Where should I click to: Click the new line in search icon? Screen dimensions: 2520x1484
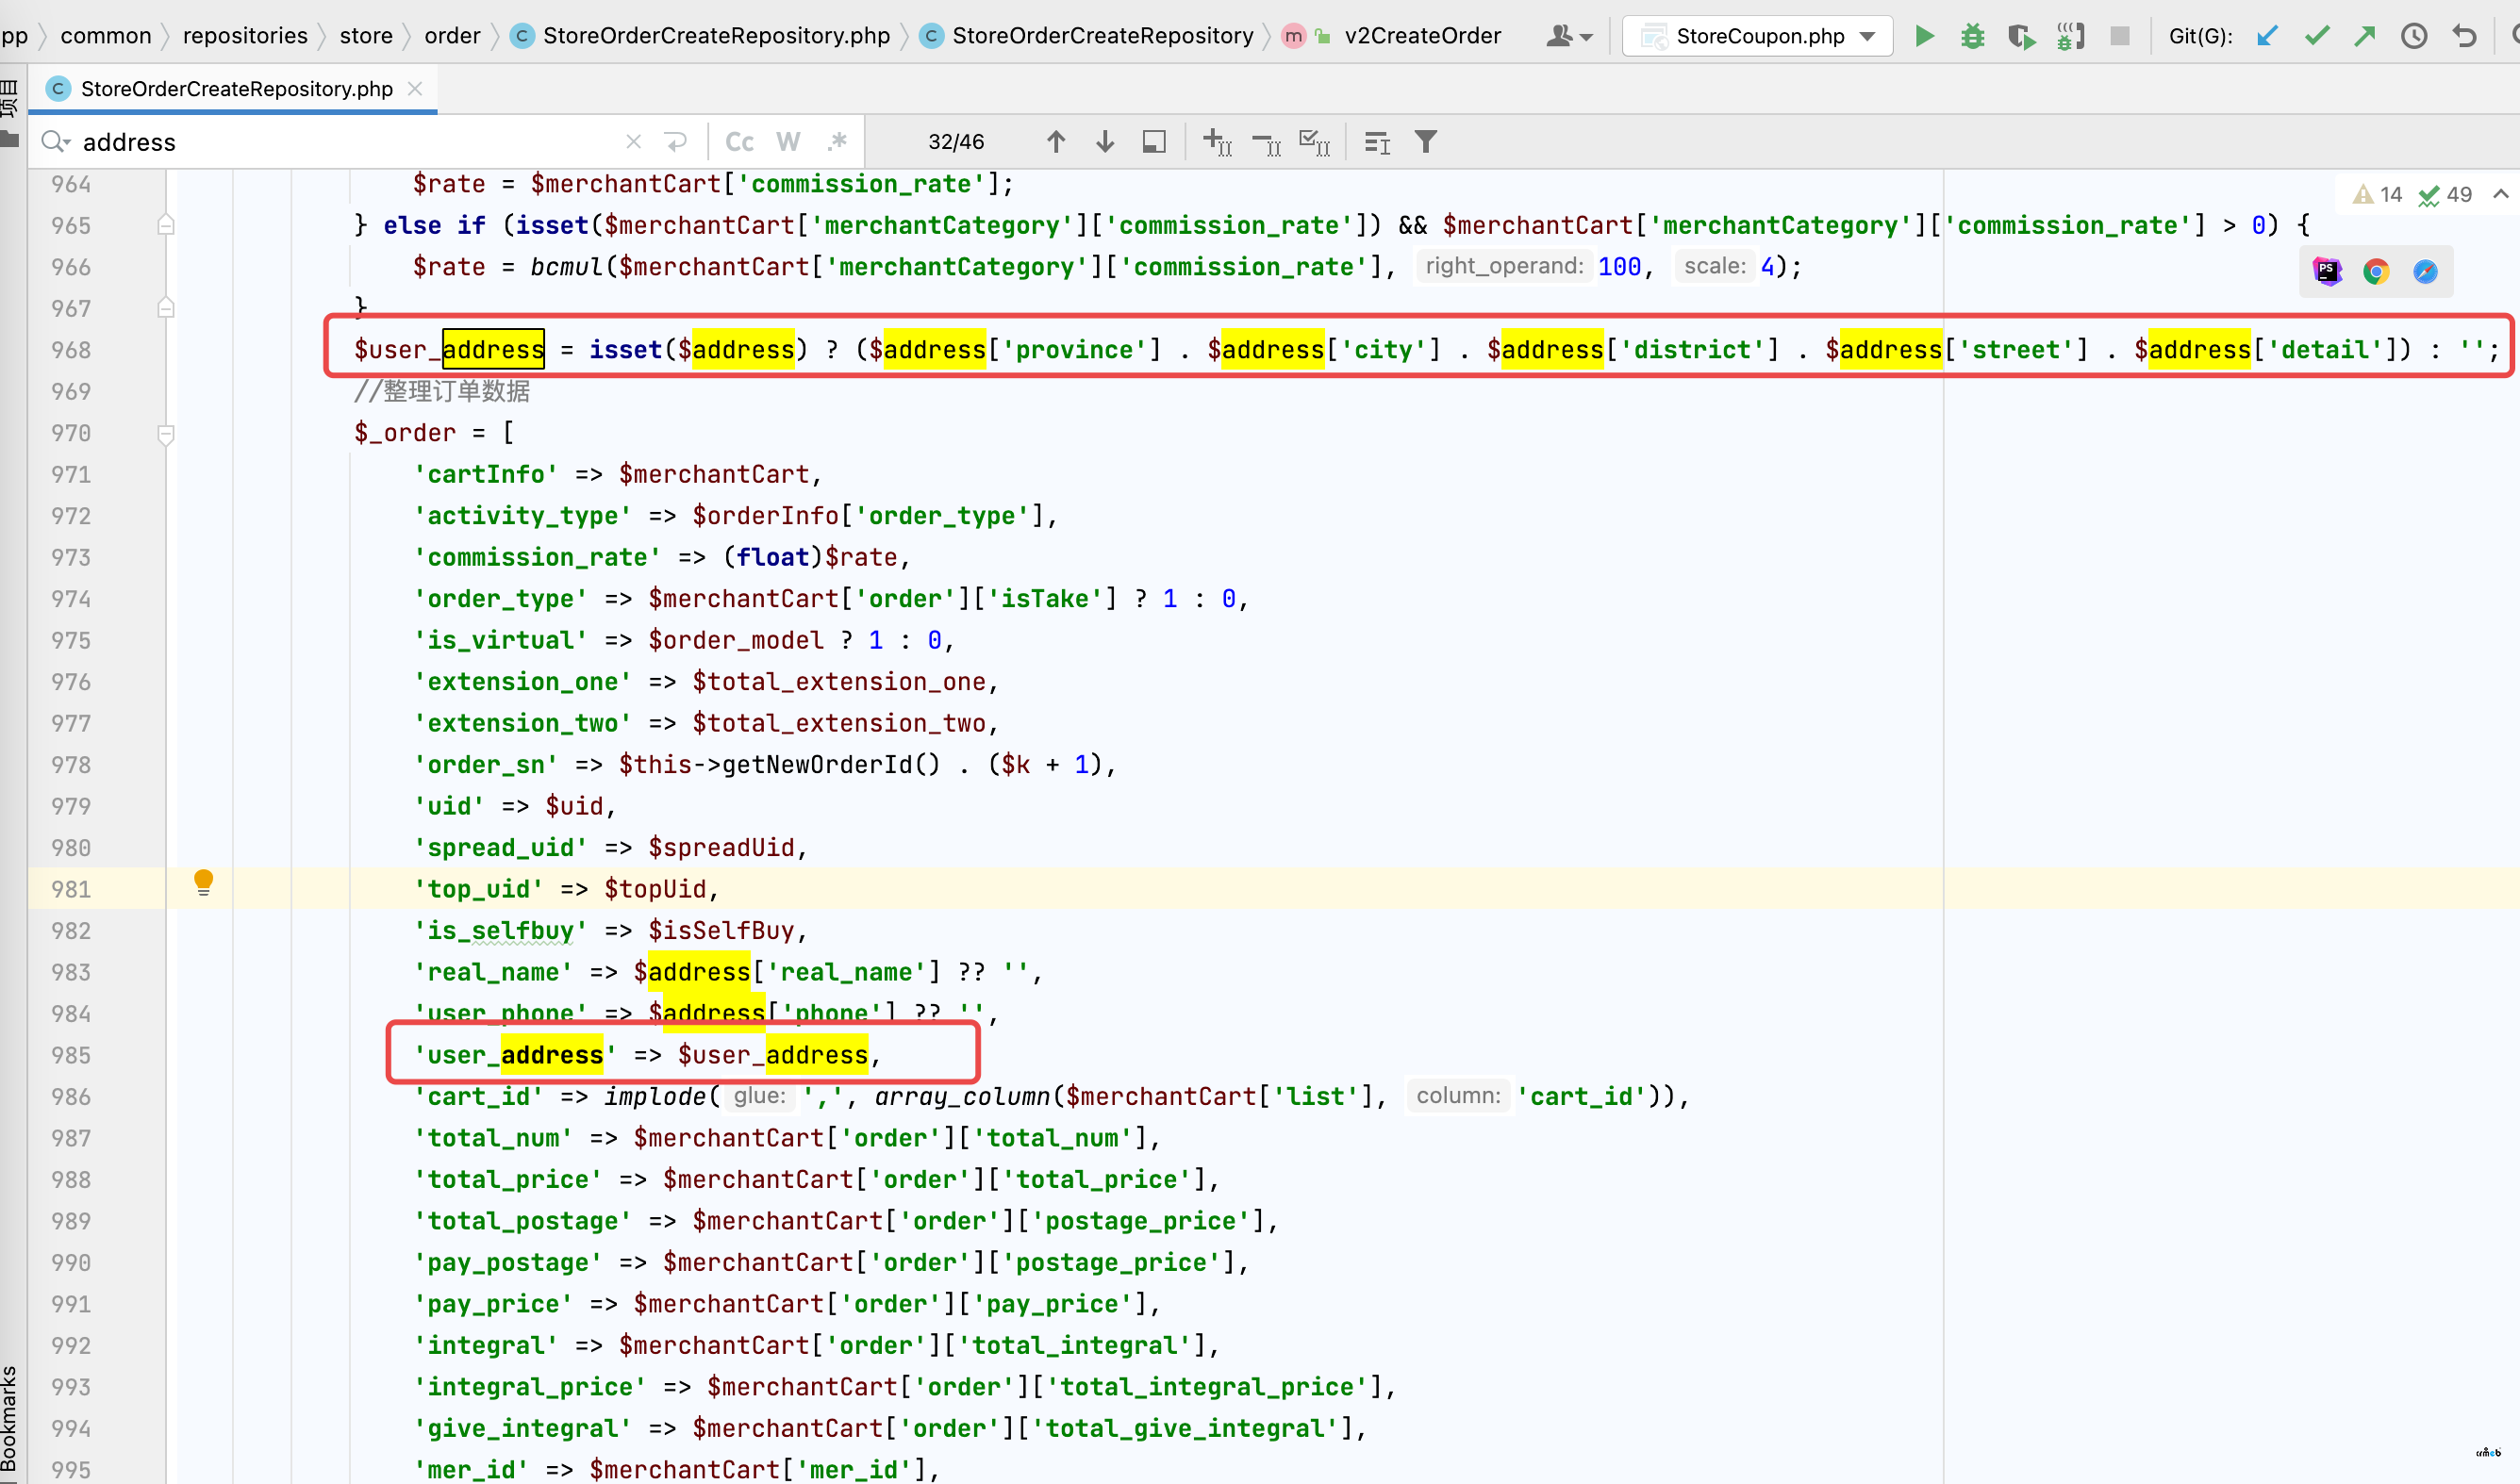tap(677, 142)
